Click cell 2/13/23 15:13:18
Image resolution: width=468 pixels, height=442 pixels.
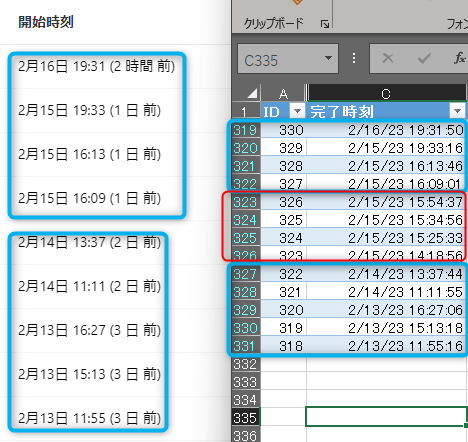[386, 328]
